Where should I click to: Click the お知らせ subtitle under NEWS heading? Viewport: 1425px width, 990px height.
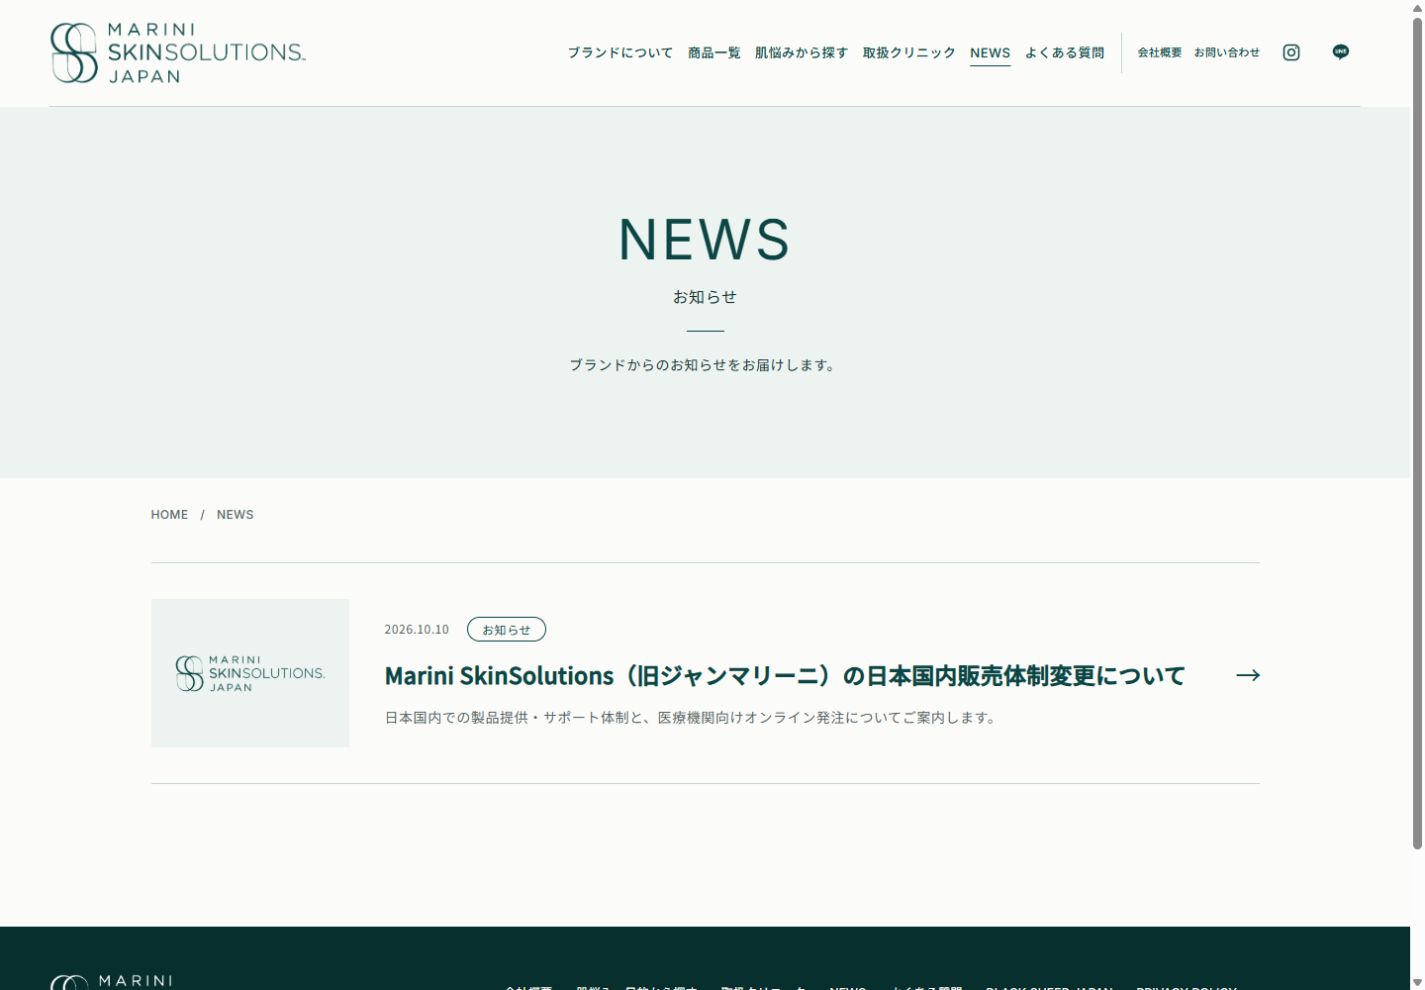pyautogui.click(x=704, y=297)
